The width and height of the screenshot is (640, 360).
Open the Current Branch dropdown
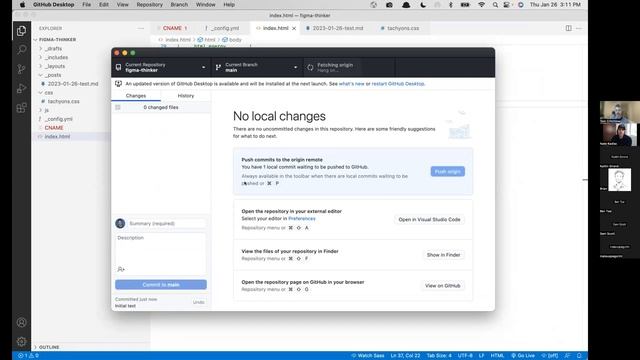click(x=257, y=67)
